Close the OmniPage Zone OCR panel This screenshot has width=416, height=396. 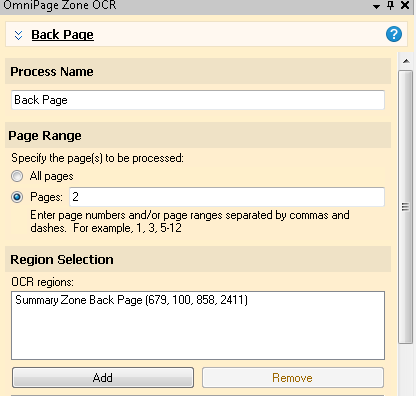(x=405, y=5)
